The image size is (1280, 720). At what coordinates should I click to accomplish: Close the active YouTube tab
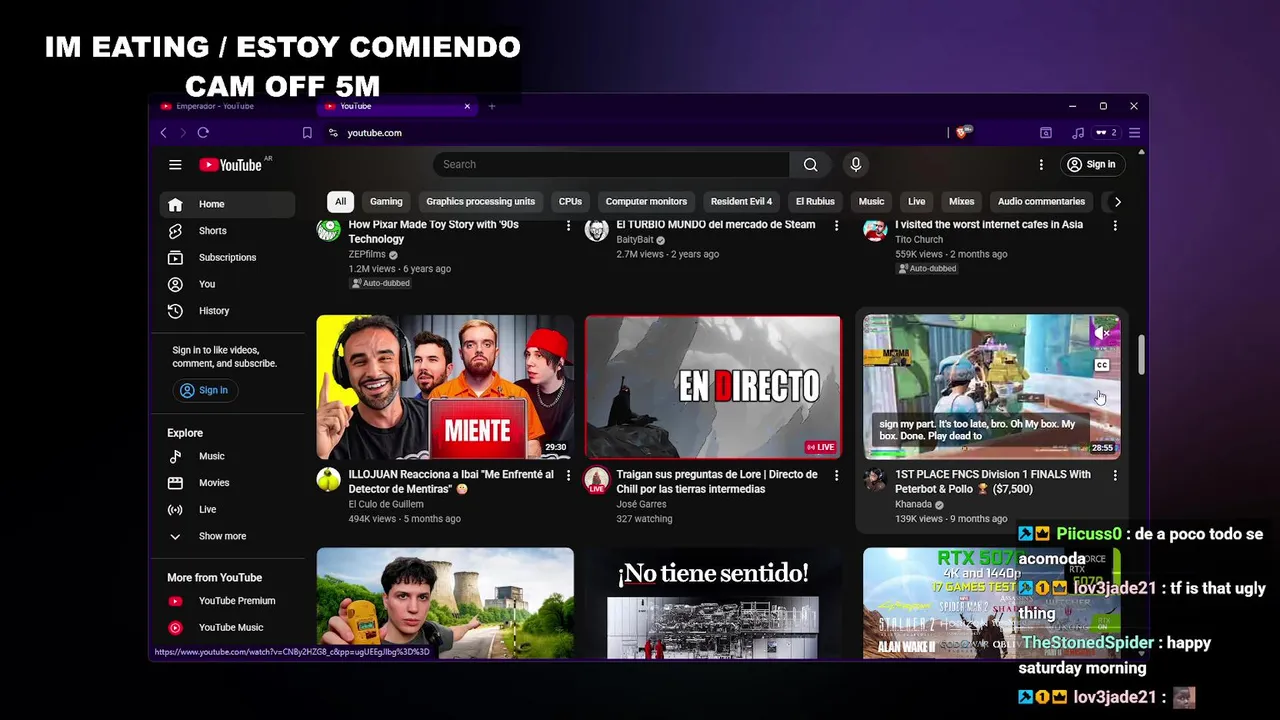click(x=466, y=106)
